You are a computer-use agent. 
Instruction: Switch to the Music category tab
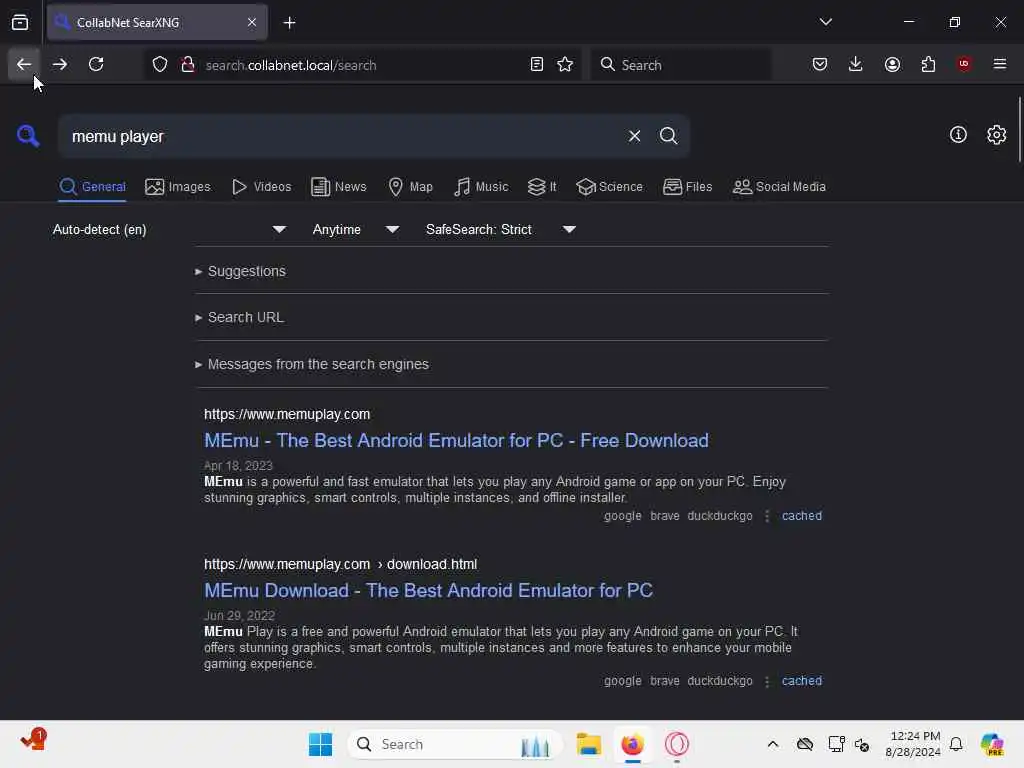tap(481, 187)
